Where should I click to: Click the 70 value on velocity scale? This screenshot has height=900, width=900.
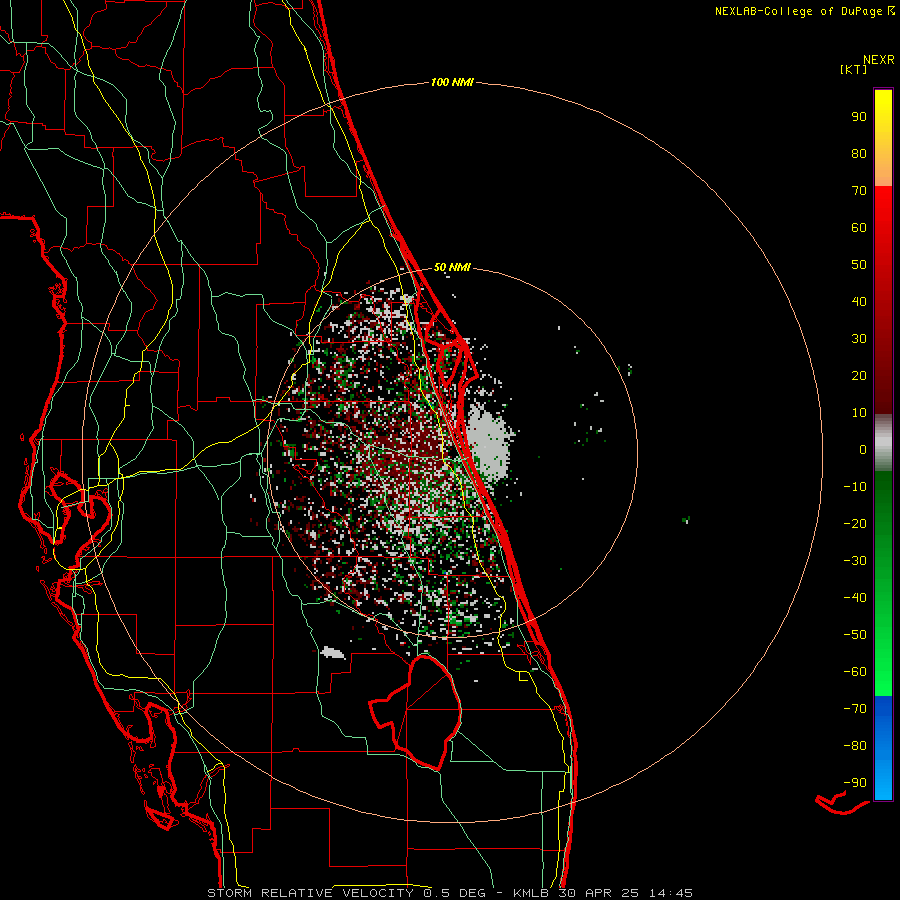point(859,191)
